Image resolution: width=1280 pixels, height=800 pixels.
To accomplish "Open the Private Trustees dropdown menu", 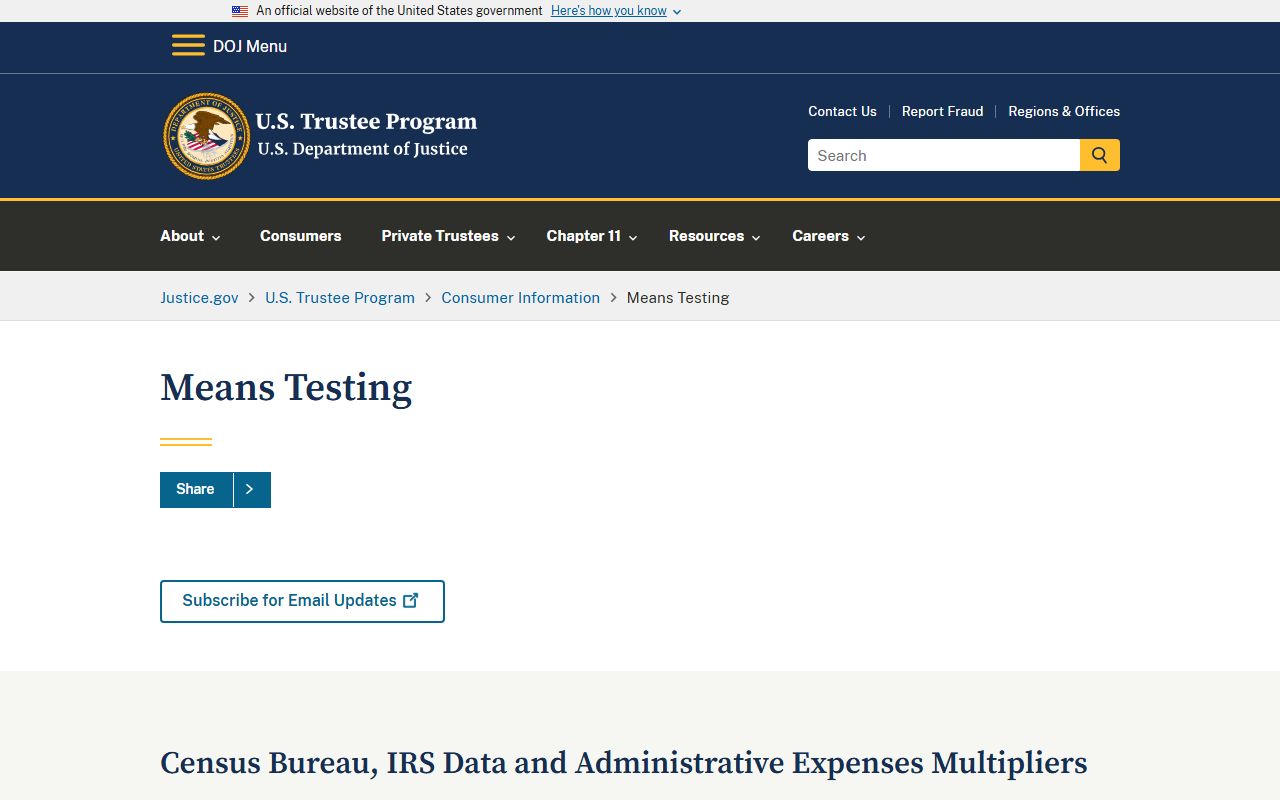I will [x=448, y=236].
